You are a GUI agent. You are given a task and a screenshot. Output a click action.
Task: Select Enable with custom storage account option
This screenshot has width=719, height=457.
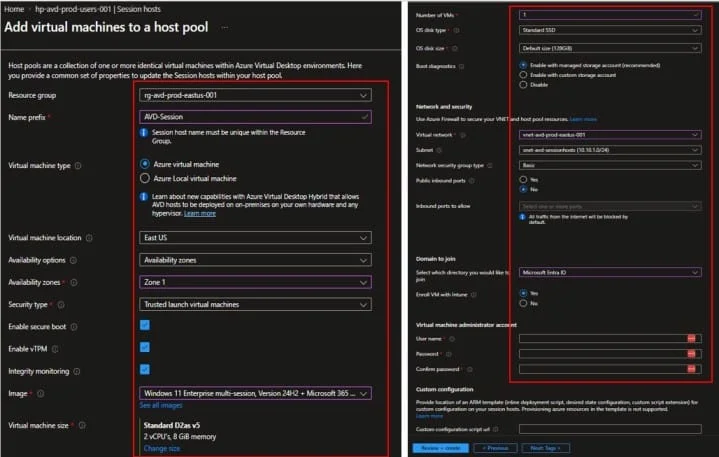pyautogui.click(x=523, y=75)
